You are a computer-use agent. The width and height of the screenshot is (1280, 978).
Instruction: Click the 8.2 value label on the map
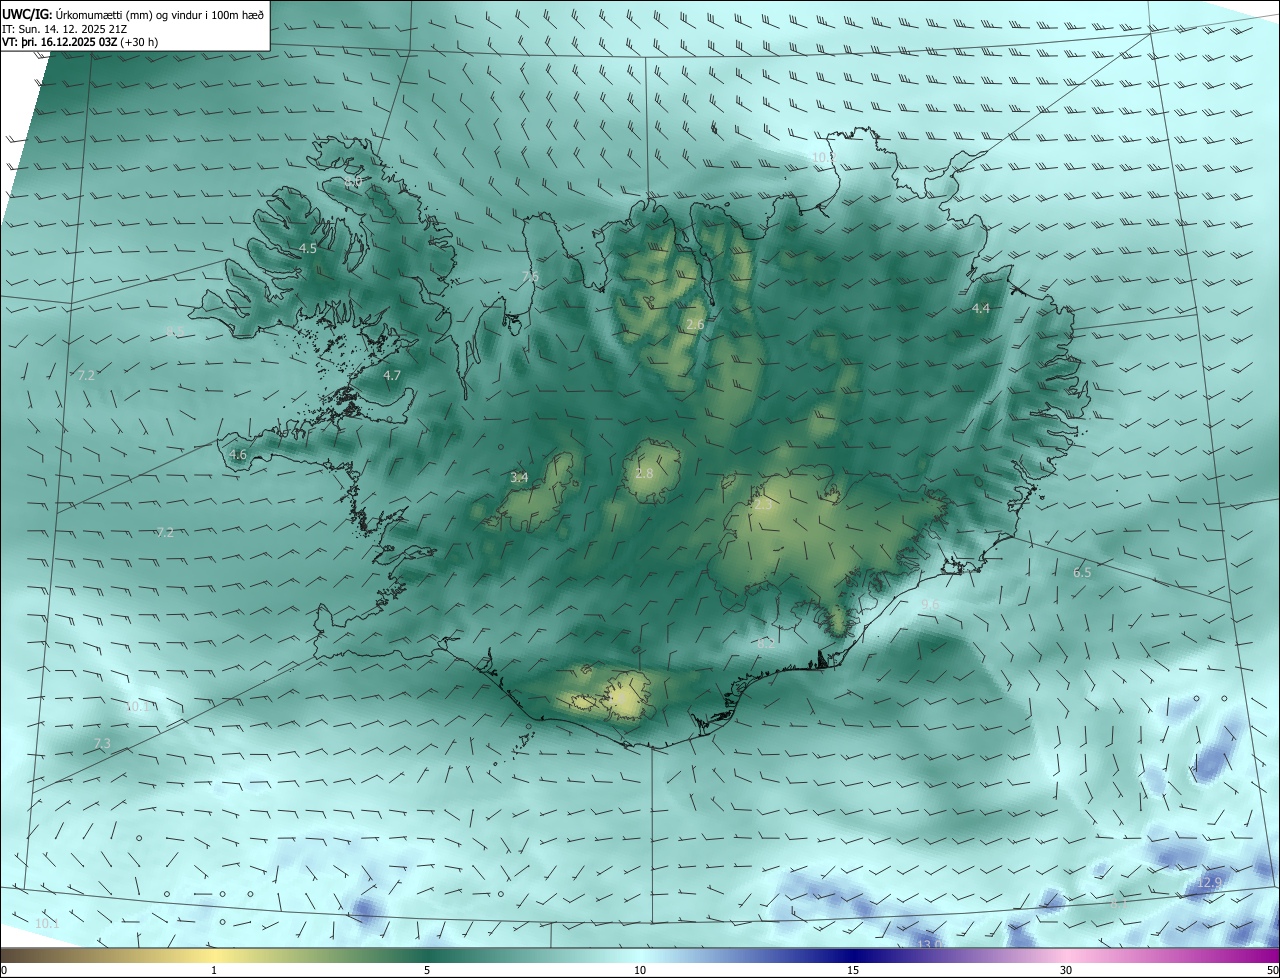point(766,644)
